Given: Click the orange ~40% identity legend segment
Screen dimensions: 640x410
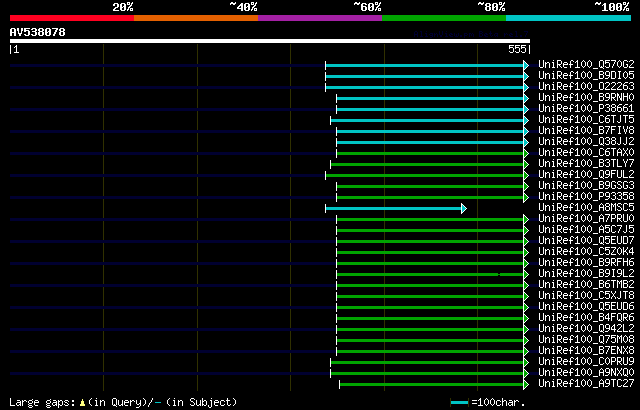Looking at the screenshot, I should click(x=196, y=18).
